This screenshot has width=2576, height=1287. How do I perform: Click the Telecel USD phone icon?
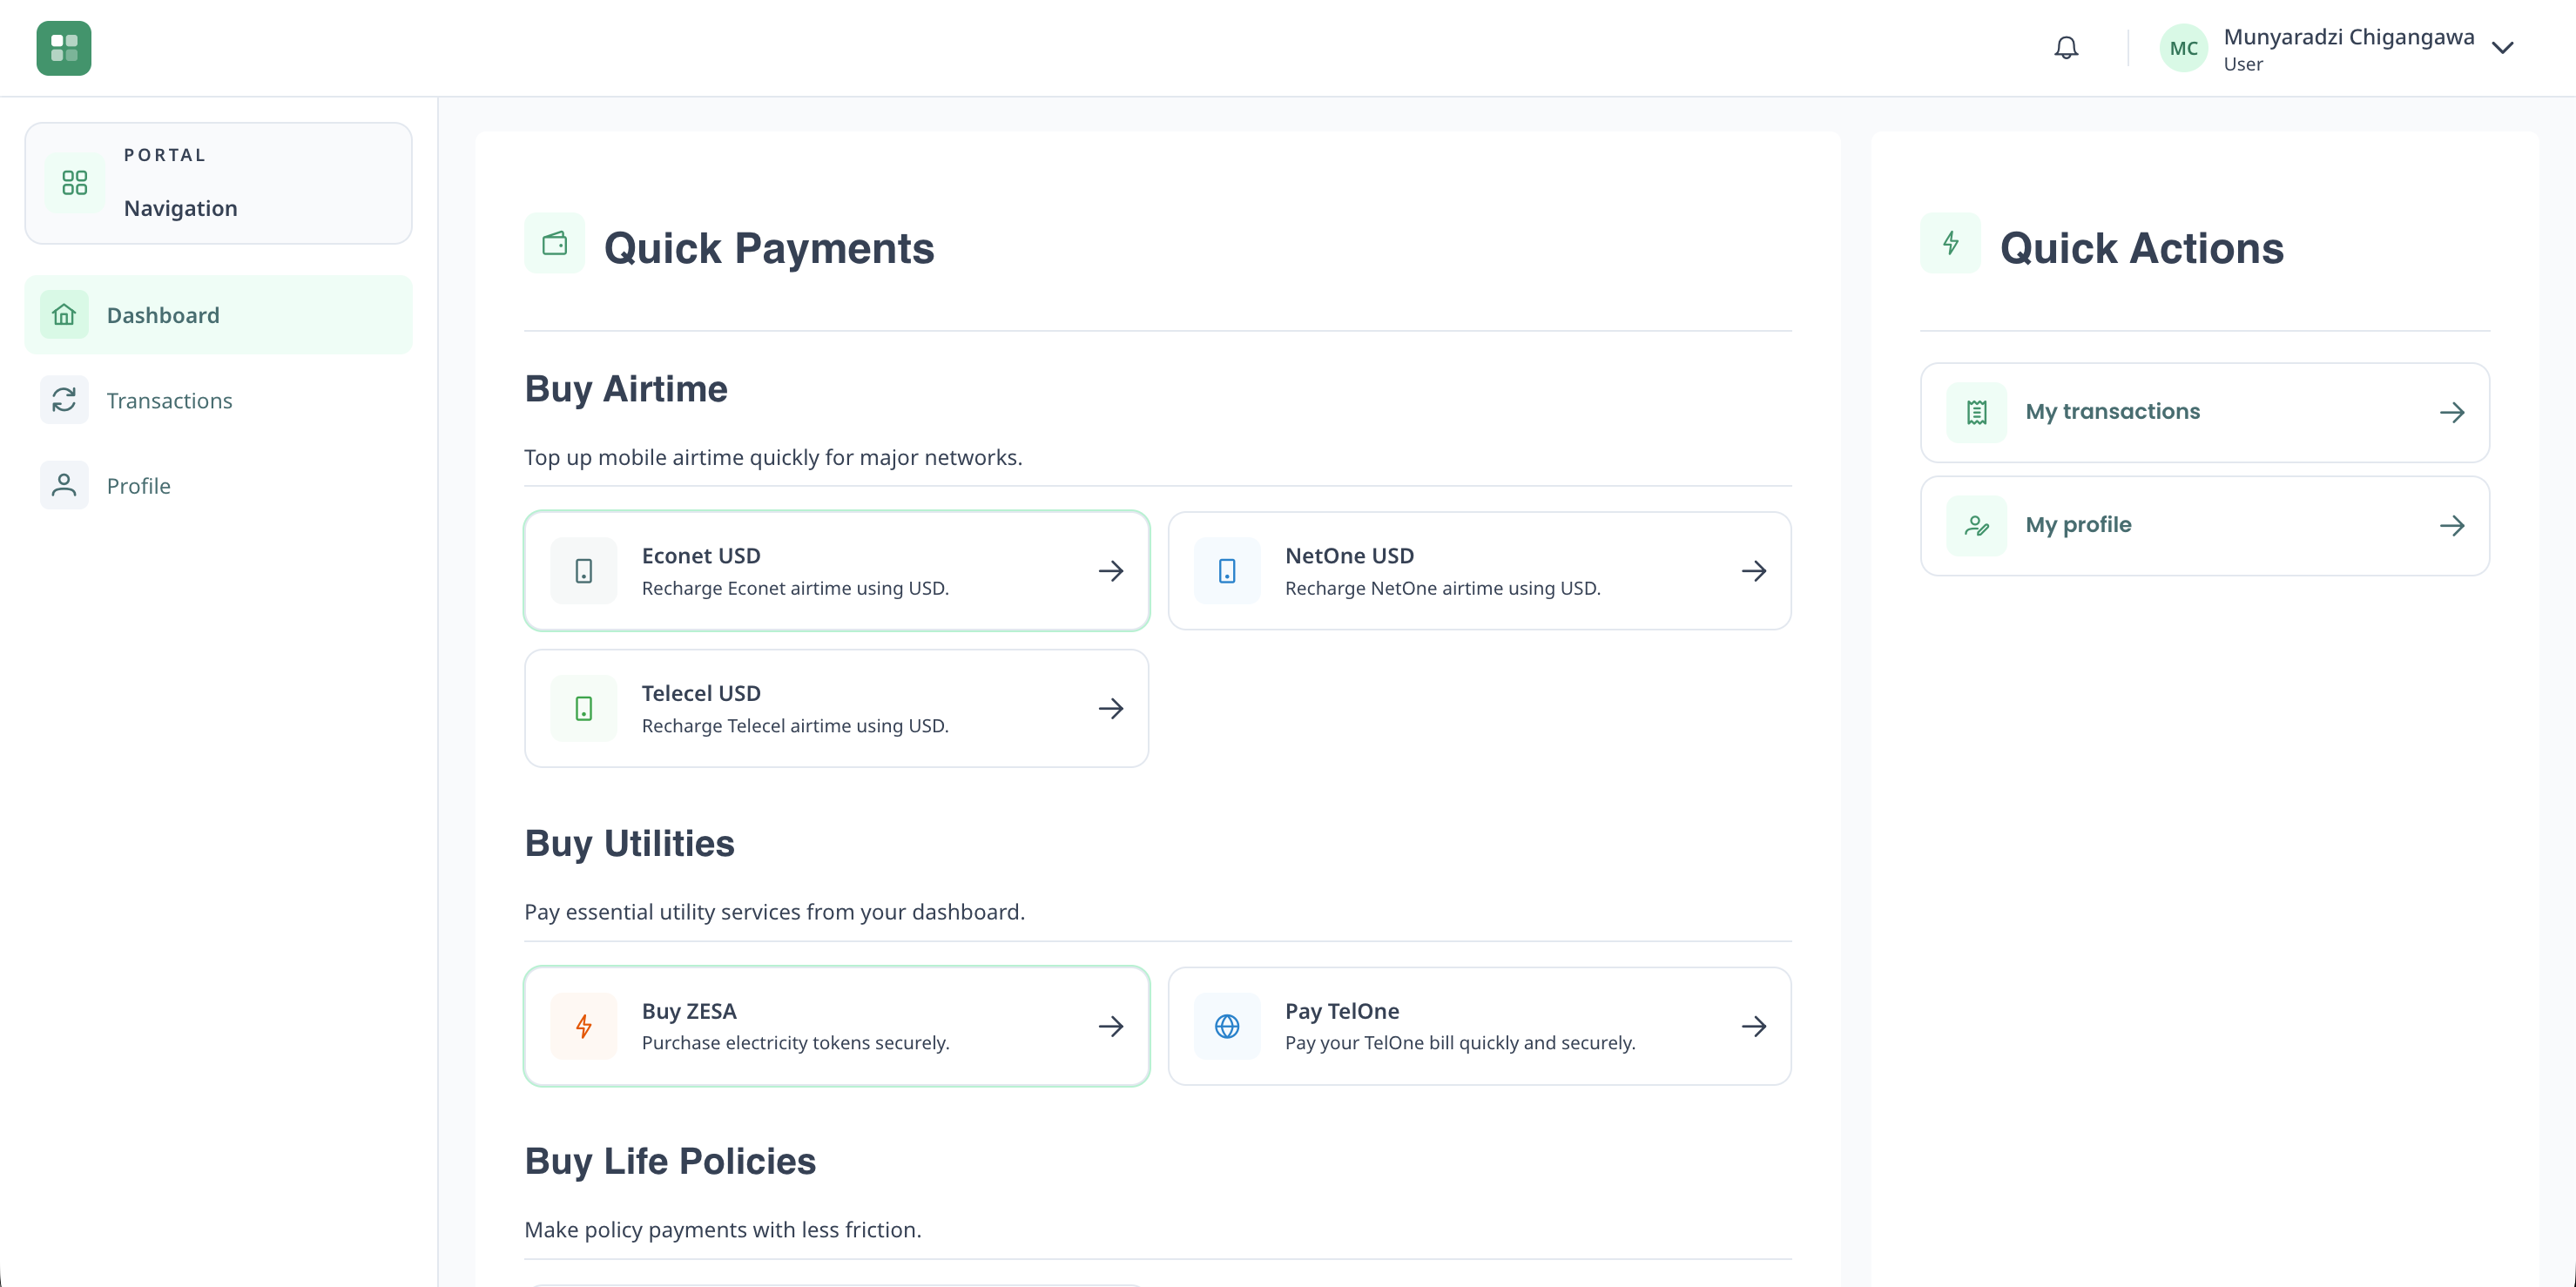coord(584,708)
